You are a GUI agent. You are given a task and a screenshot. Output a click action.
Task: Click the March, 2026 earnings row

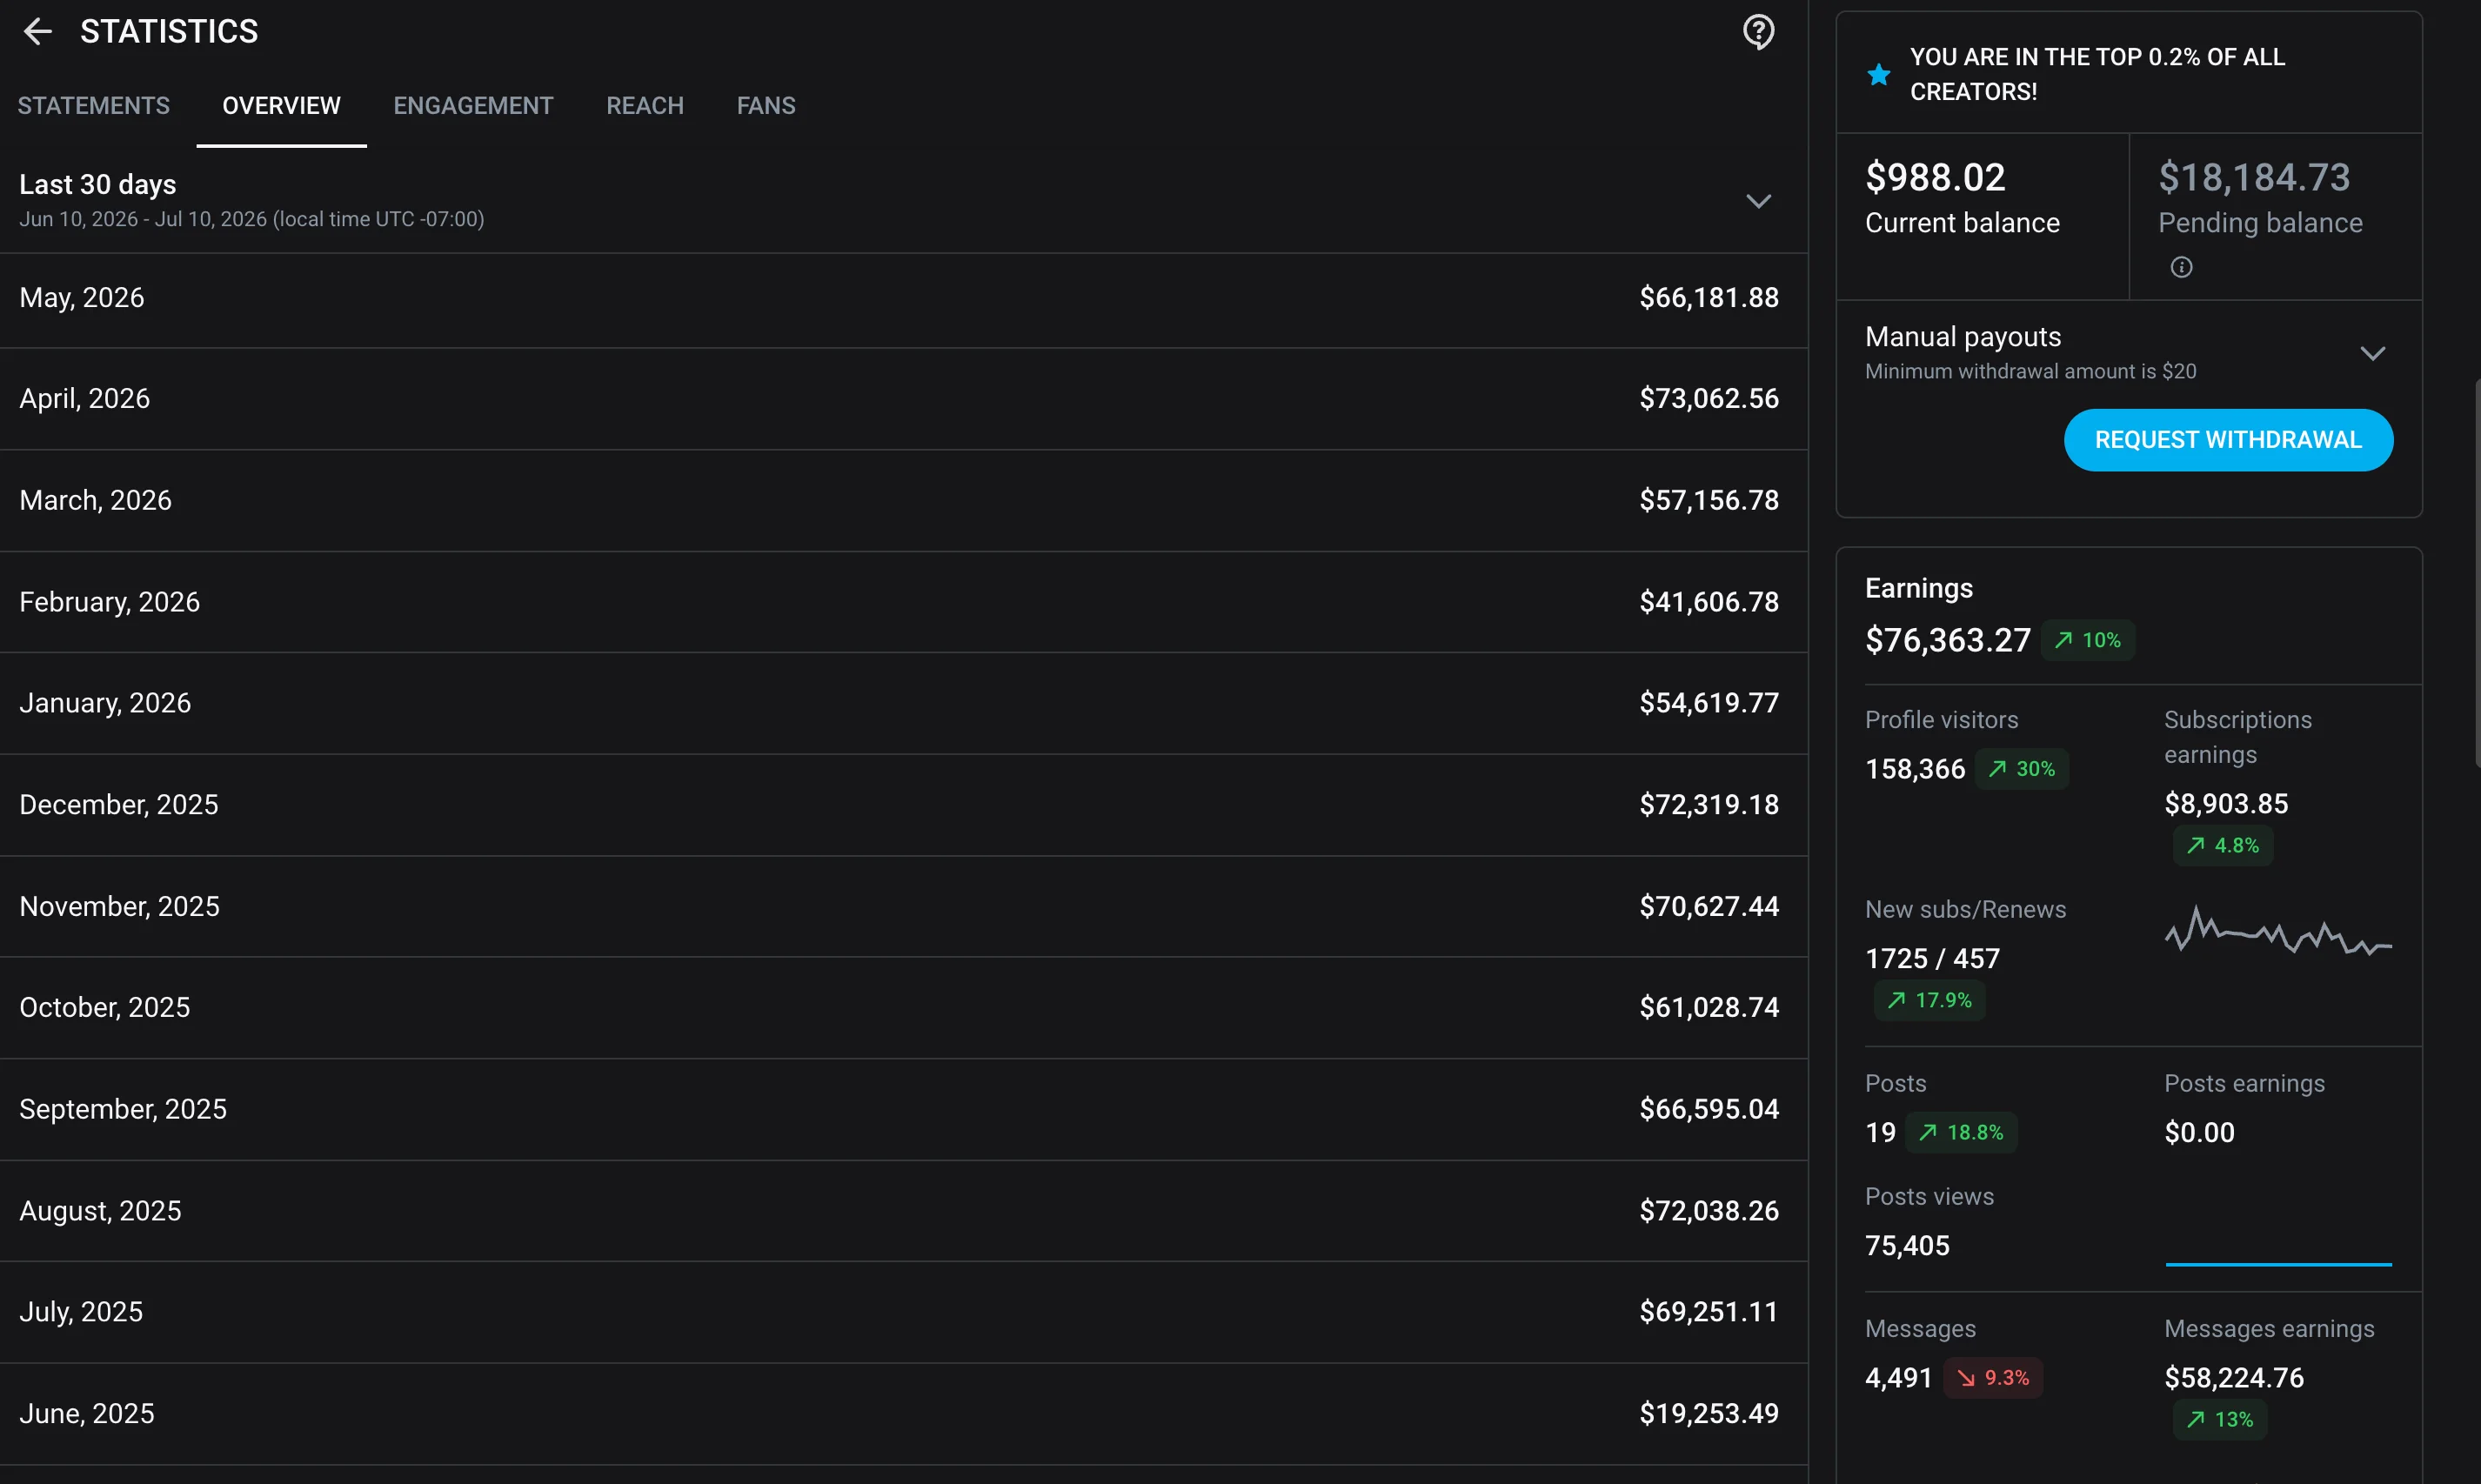[x=903, y=500]
